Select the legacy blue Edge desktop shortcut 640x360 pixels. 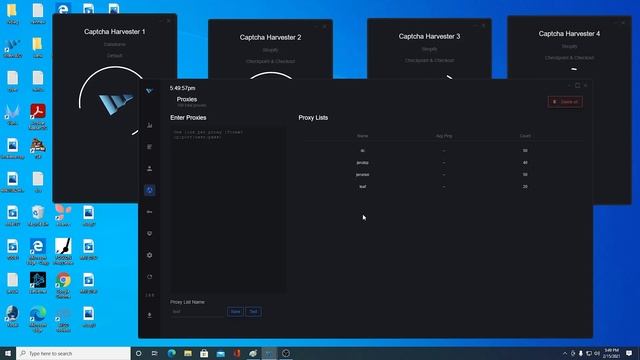tap(38, 252)
